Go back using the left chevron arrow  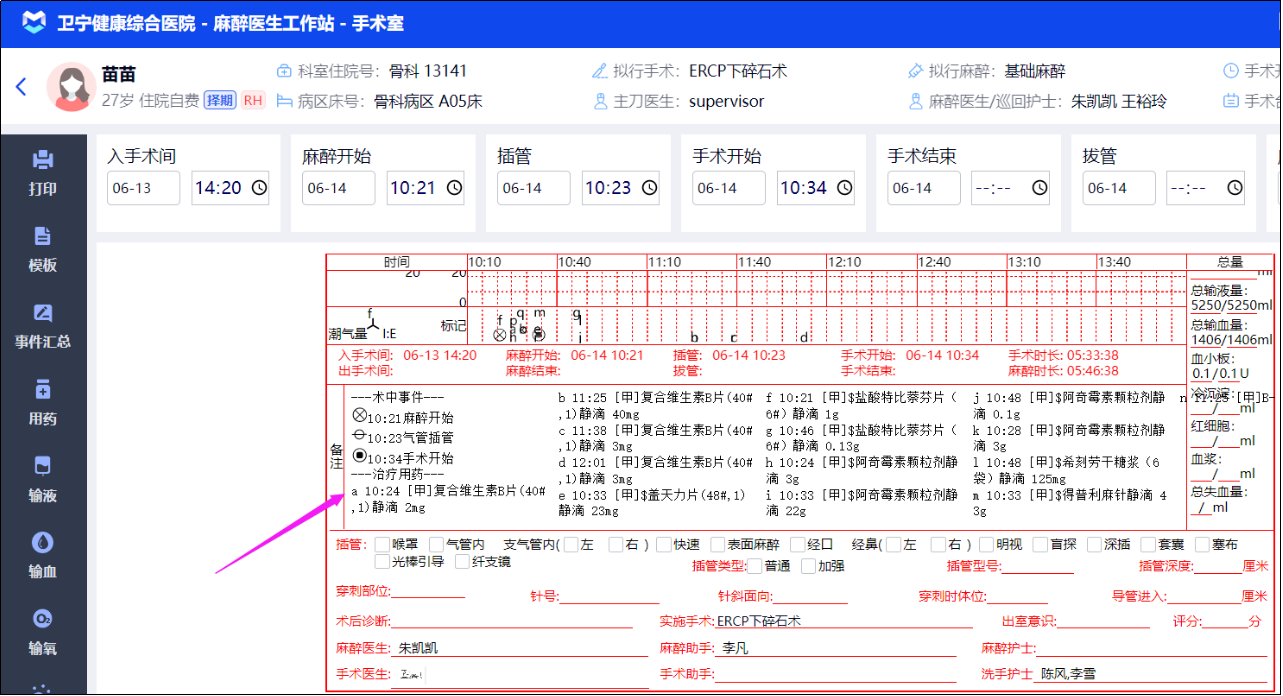click(21, 87)
